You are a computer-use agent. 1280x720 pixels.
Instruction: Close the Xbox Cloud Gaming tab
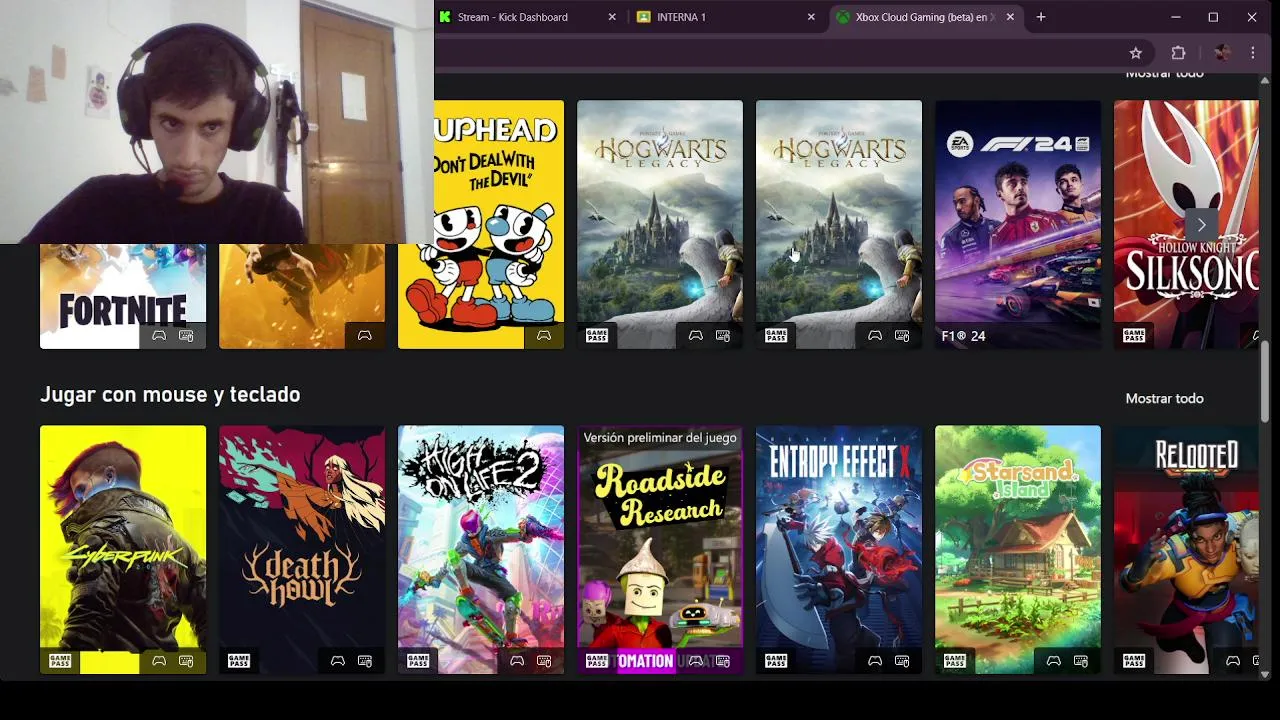coord(1010,17)
